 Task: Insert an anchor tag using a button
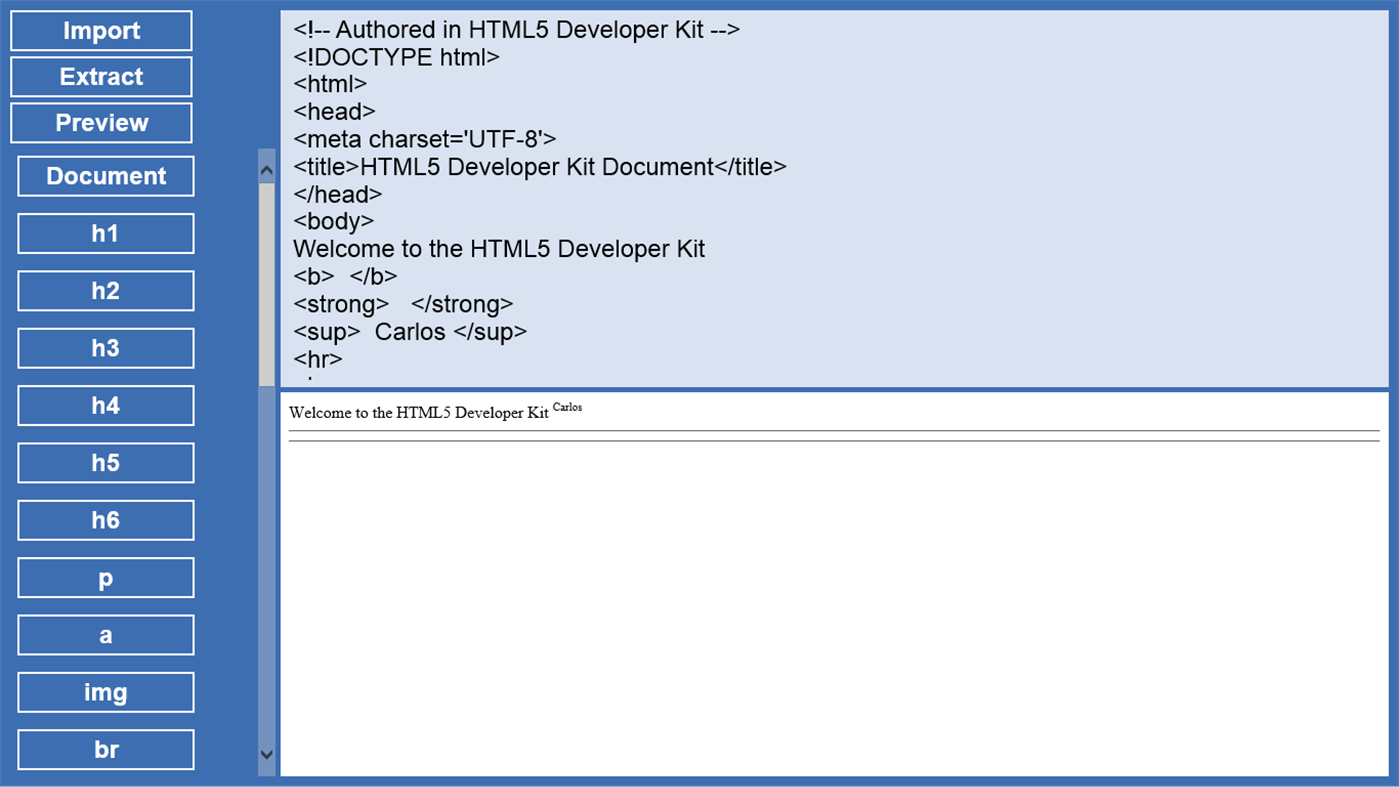pyautogui.click(x=105, y=634)
